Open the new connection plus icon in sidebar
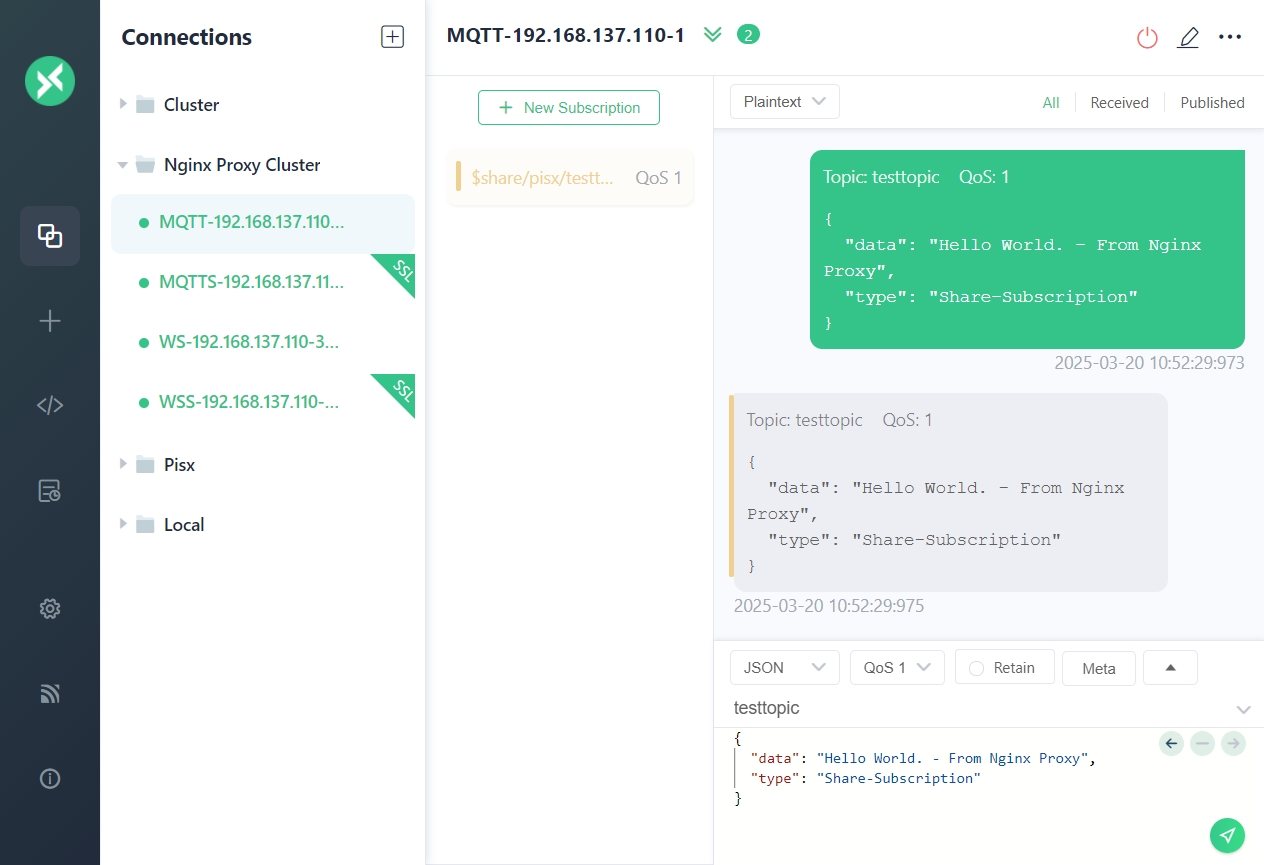1264x865 pixels. tap(50, 321)
